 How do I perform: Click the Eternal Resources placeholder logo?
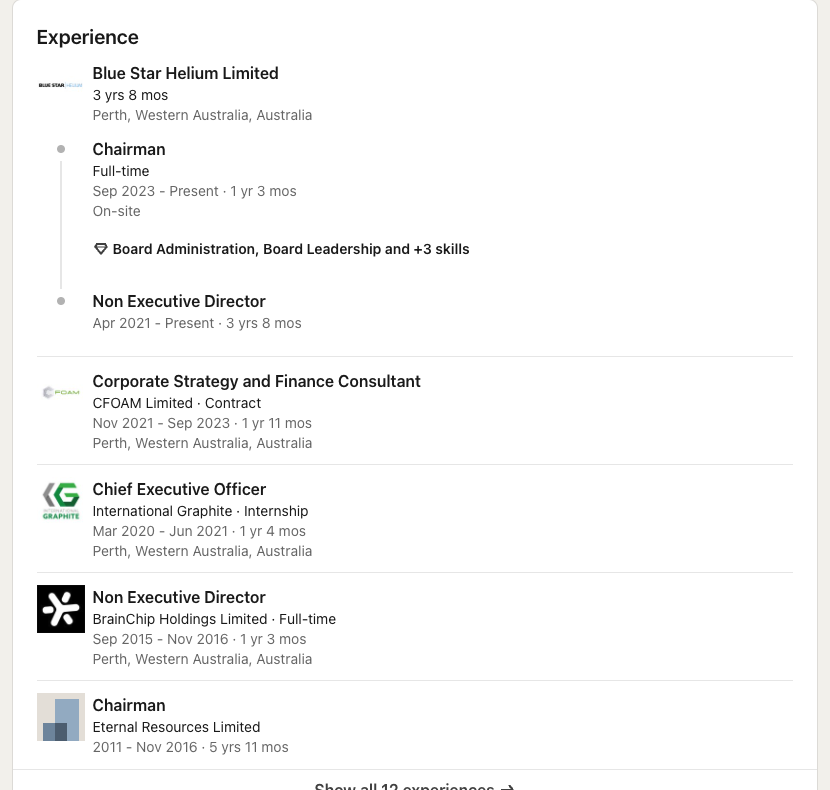click(60, 717)
